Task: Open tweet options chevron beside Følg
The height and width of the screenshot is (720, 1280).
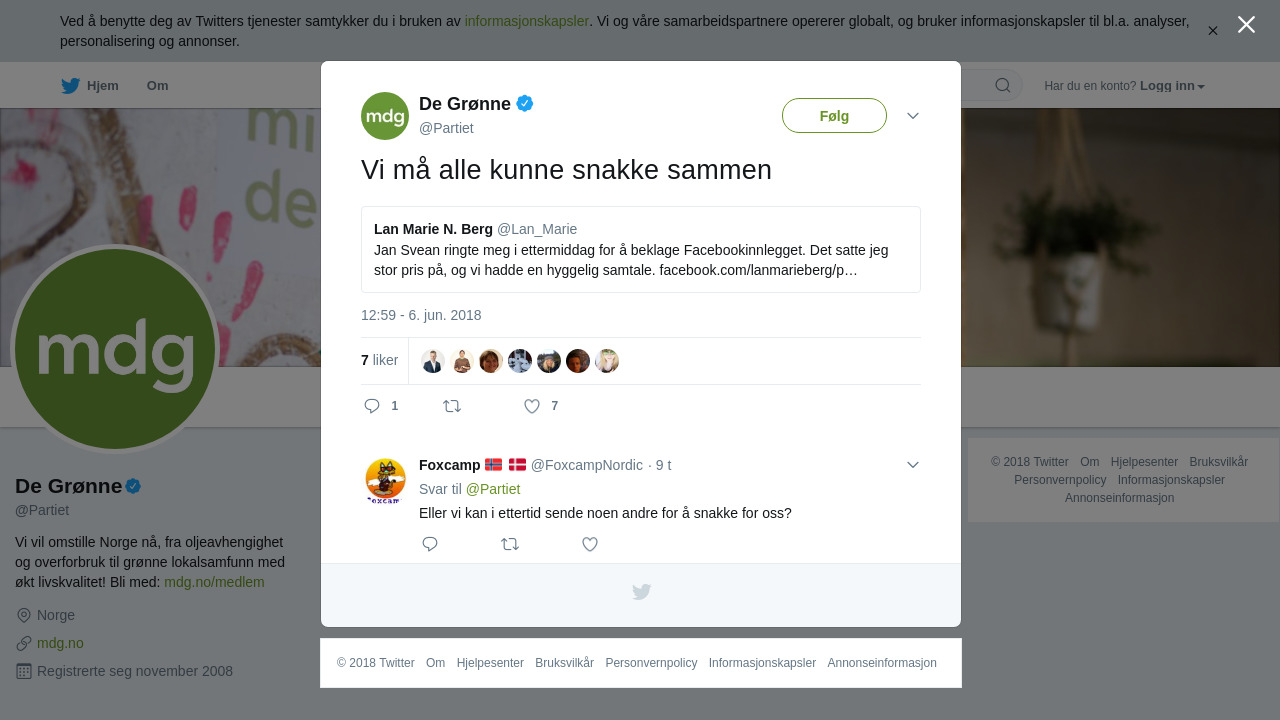Action: point(913,116)
